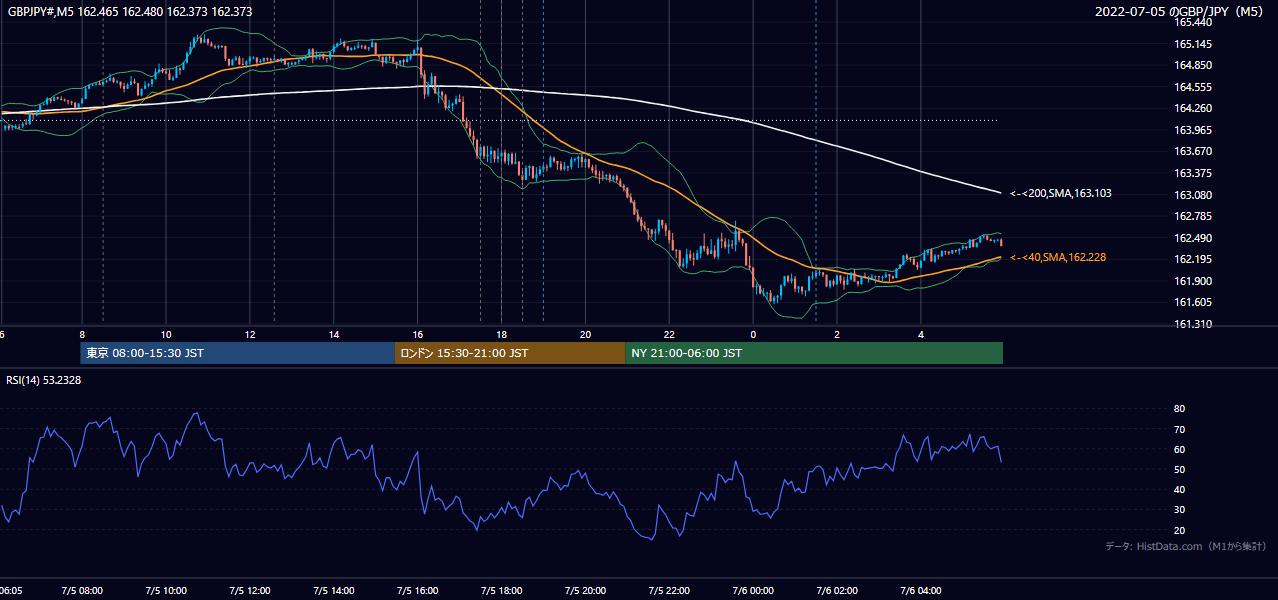Click the RSI axis value 20
Screen dimensions: 1278x600
[1179, 530]
